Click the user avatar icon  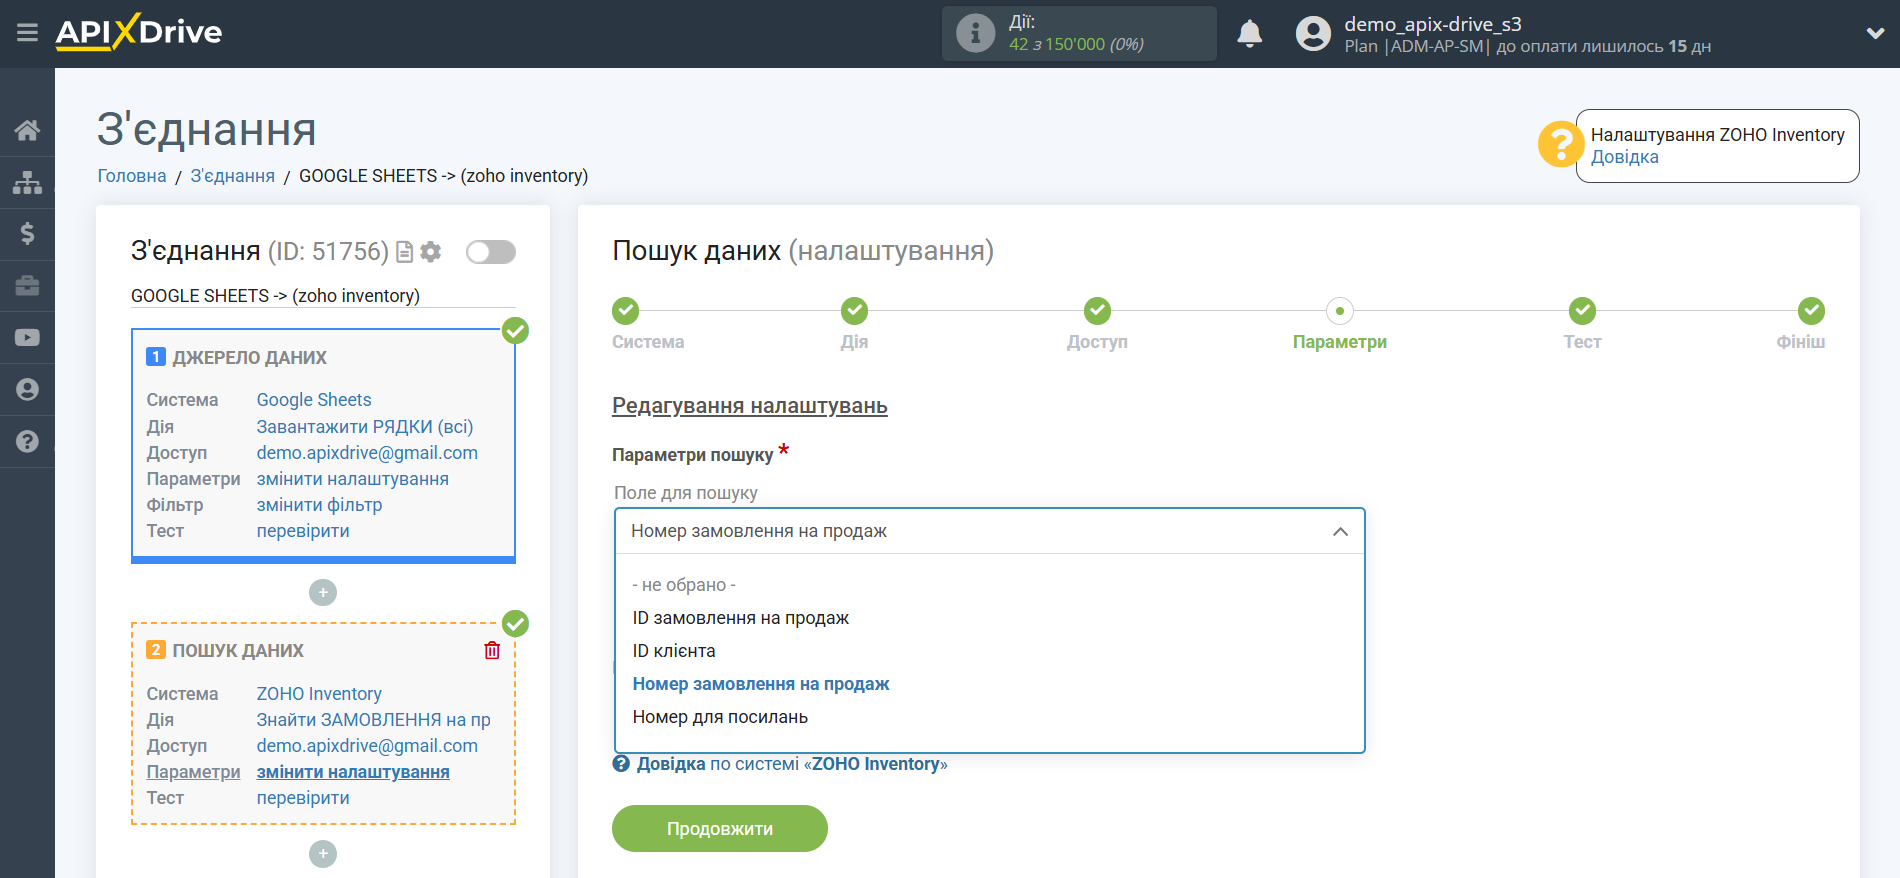(1313, 34)
